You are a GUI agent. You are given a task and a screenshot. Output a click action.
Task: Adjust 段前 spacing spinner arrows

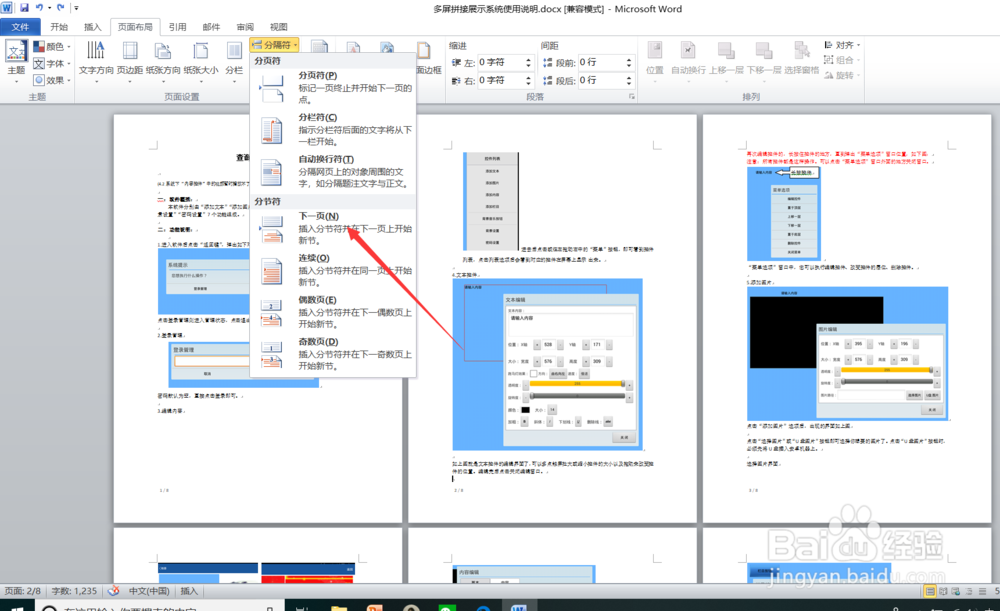click(x=629, y=63)
